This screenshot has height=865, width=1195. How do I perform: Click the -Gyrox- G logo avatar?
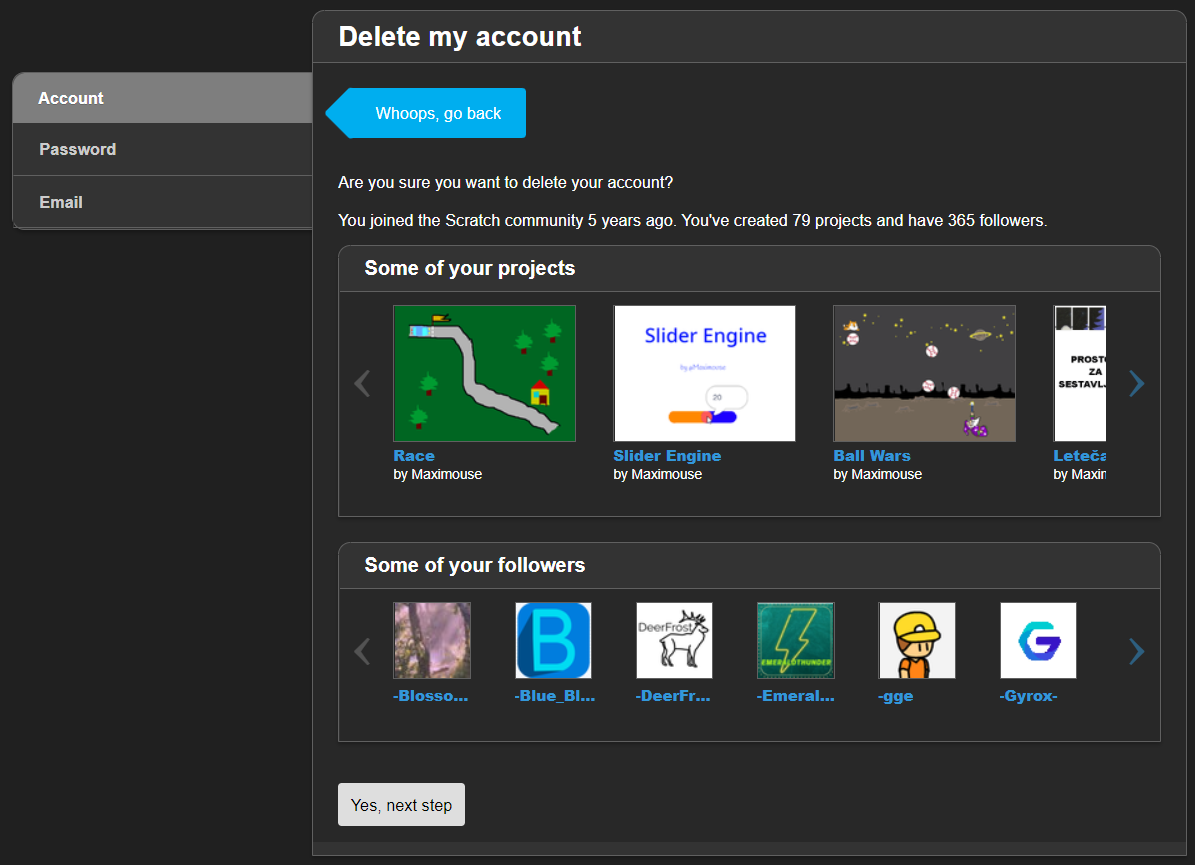click(x=1038, y=640)
